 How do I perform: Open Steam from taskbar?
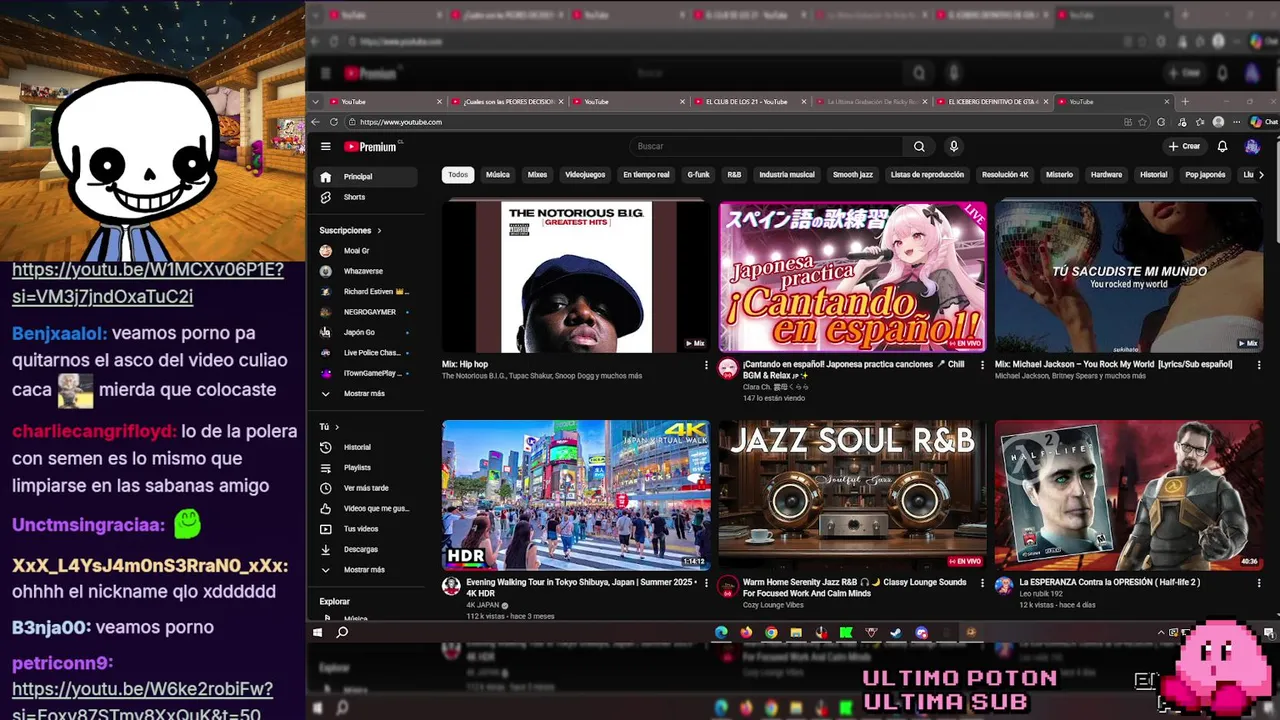point(896,632)
